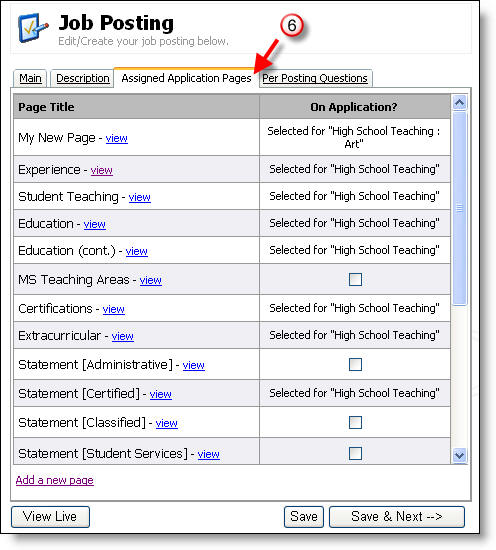The image size is (496, 550).
Task: Click the scrollbar down arrow
Action: (459, 455)
